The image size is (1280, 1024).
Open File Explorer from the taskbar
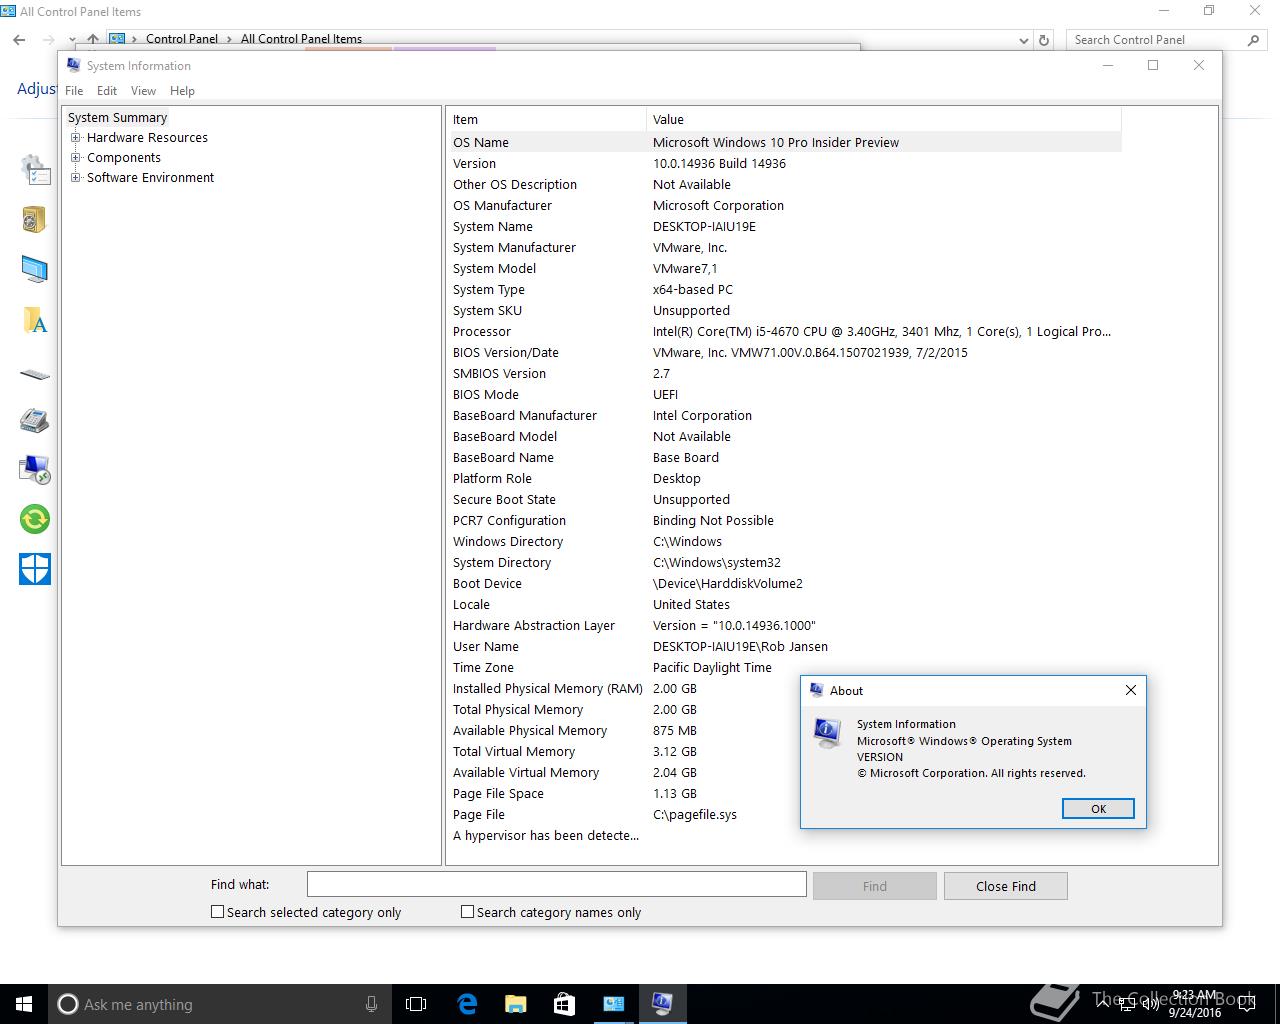(x=515, y=1004)
